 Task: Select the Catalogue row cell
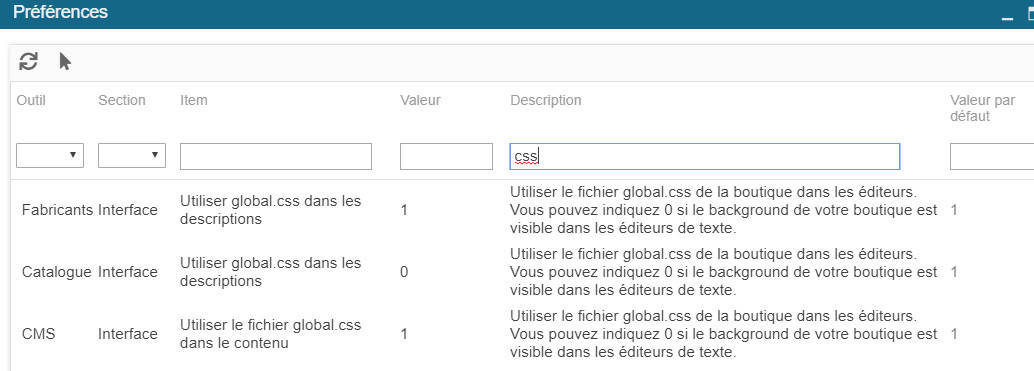[x=57, y=271]
